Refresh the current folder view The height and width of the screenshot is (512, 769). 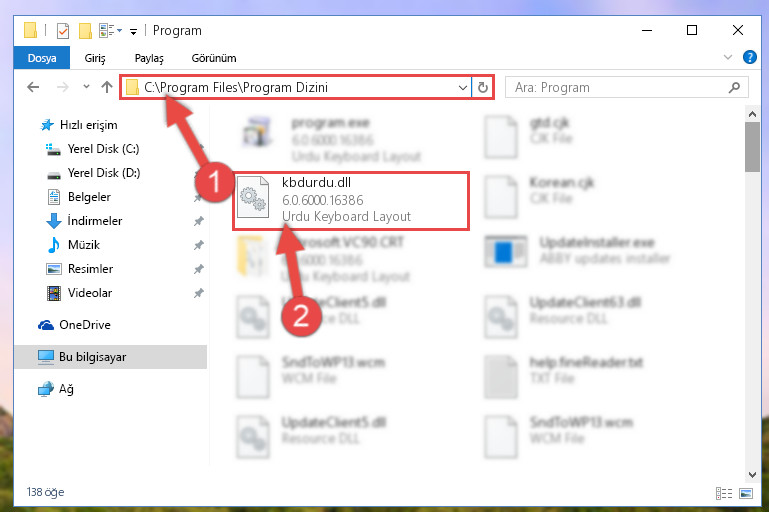coord(483,87)
